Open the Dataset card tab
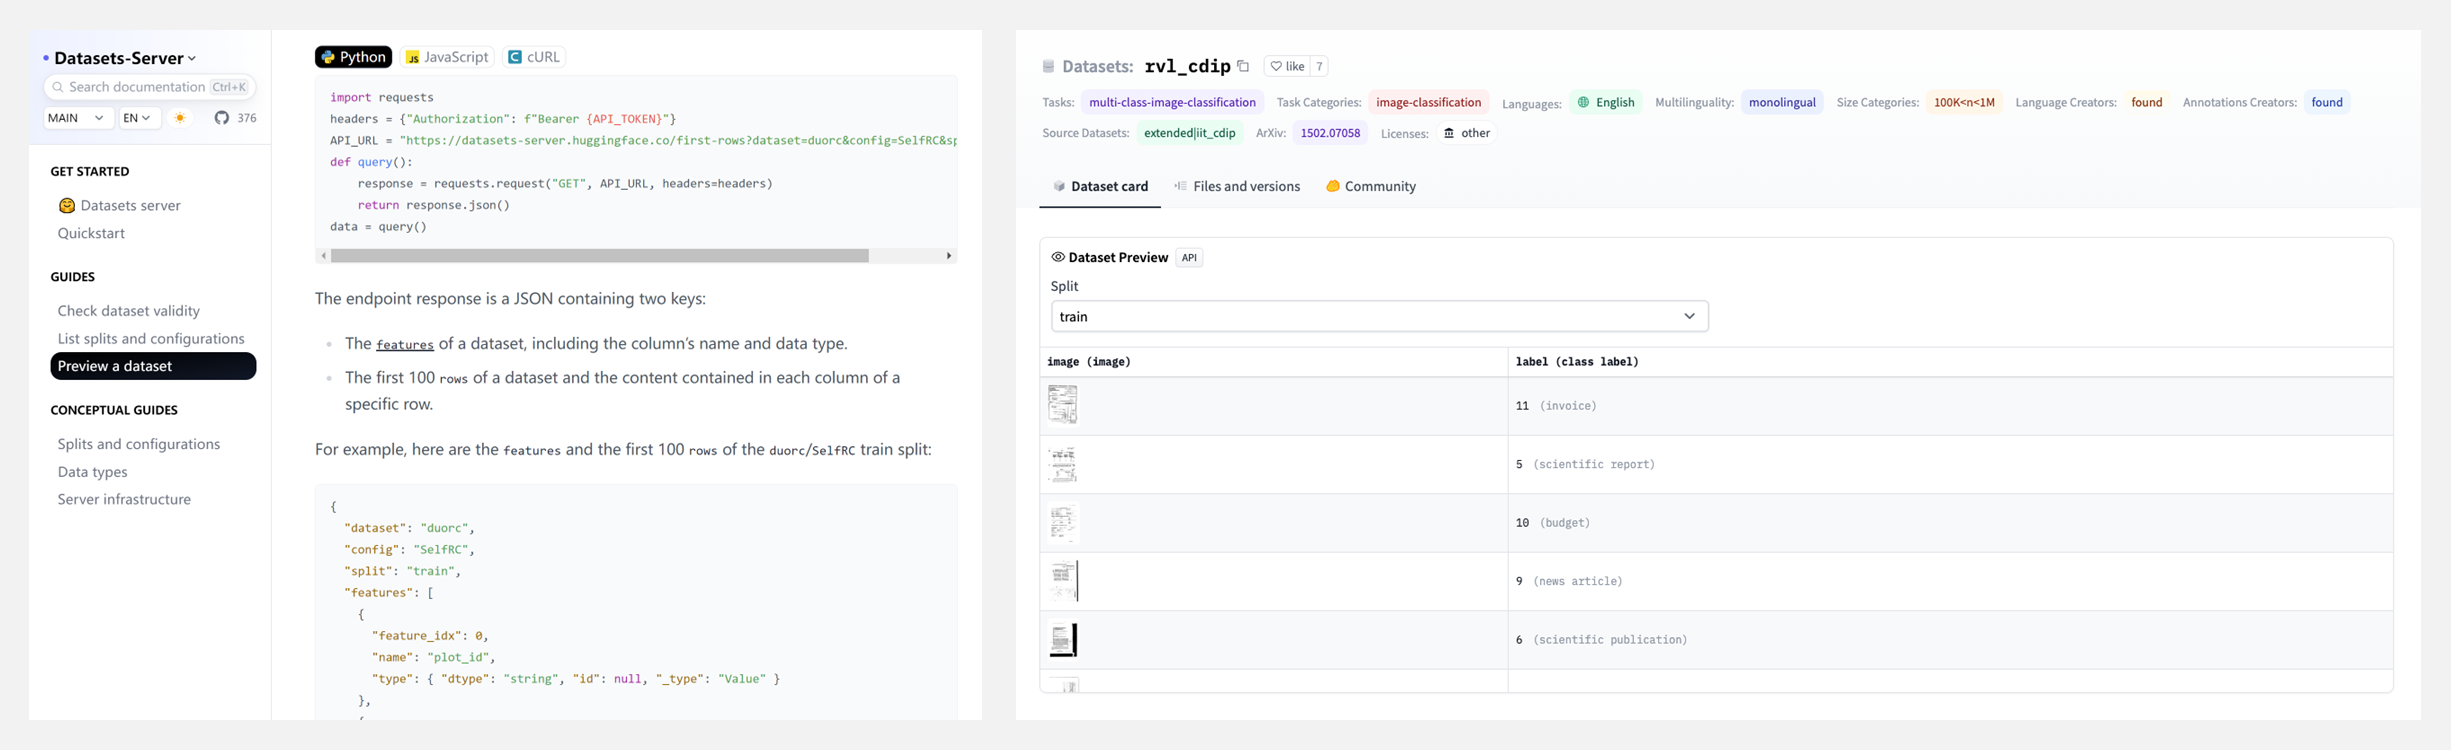Screen dimensions: 2451x750 pos(1100,187)
